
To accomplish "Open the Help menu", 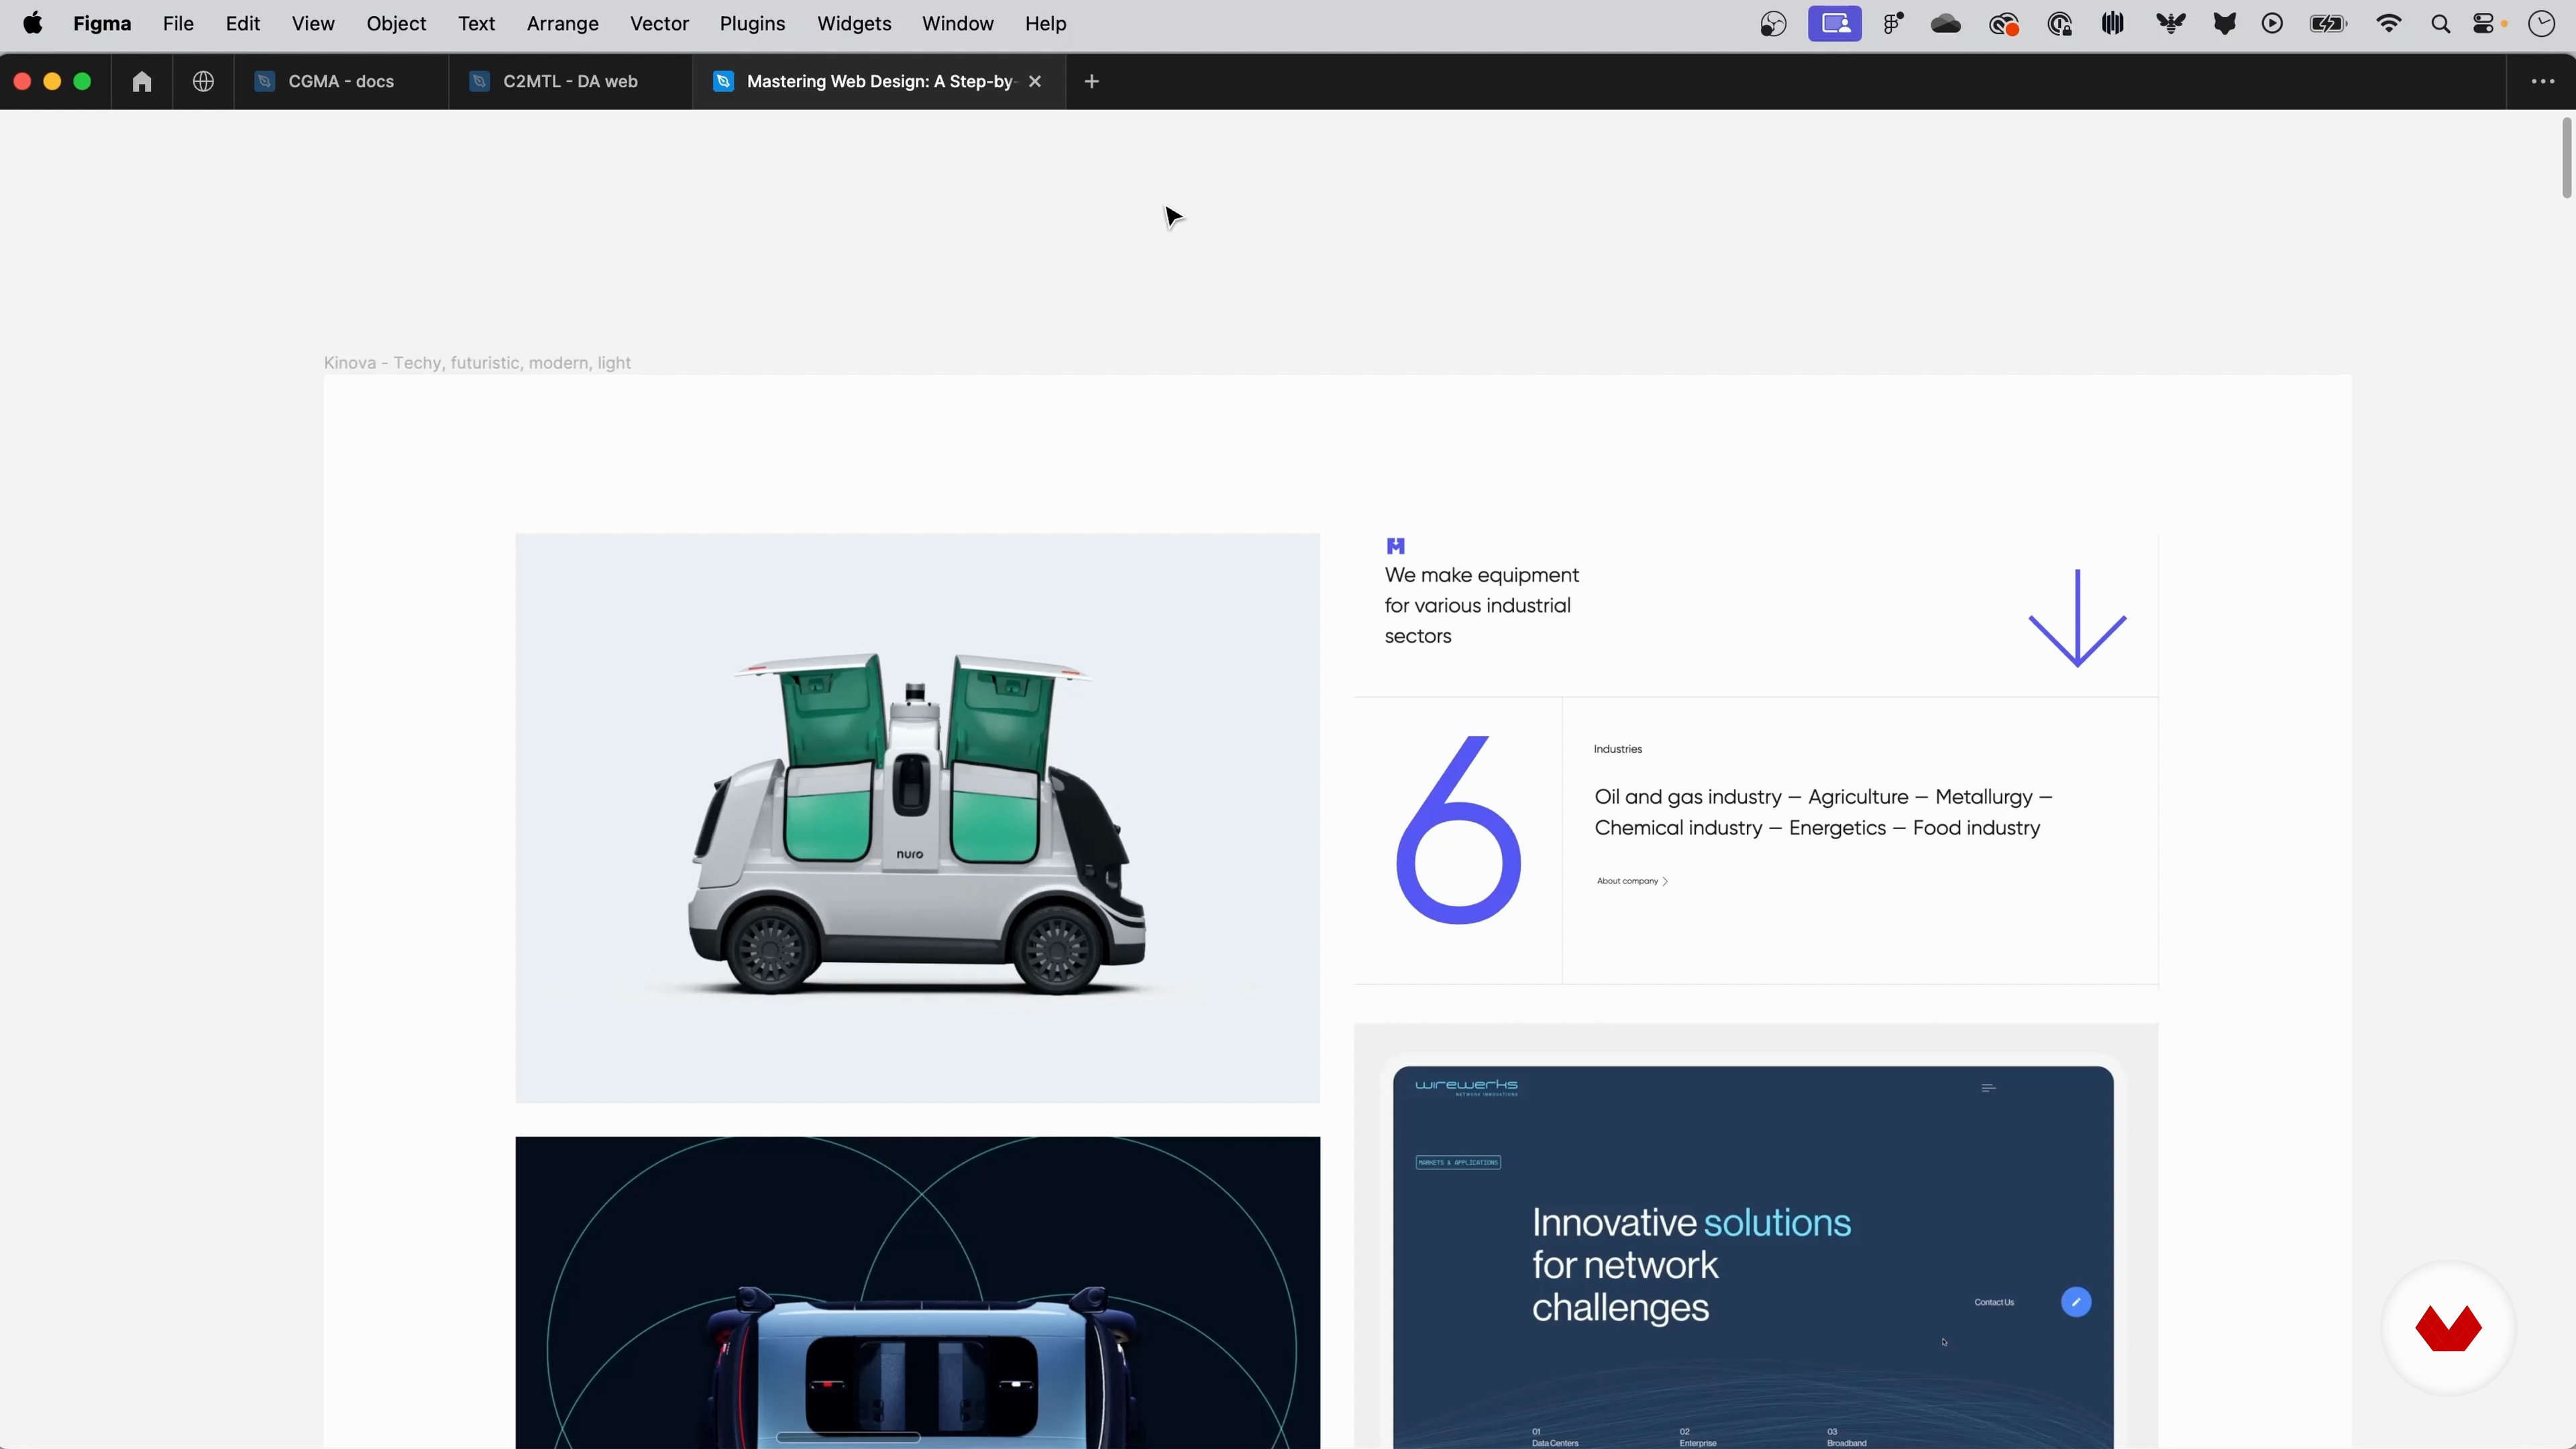I will 1045,23.
